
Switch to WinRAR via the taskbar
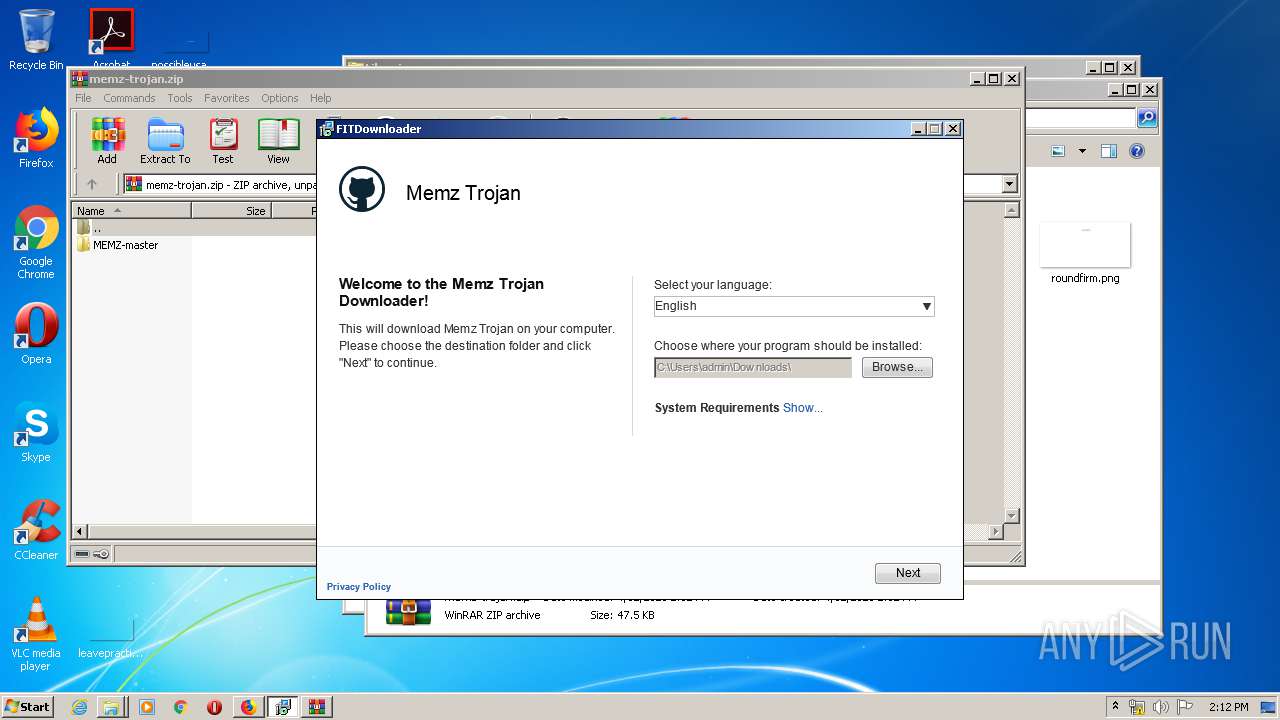(x=316, y=707)
